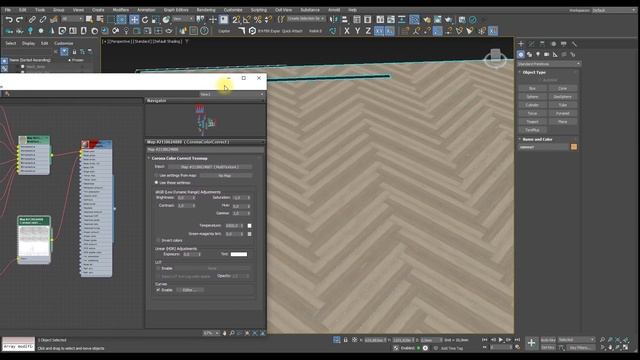Select the Geometry category icon

tap(521, 54)
